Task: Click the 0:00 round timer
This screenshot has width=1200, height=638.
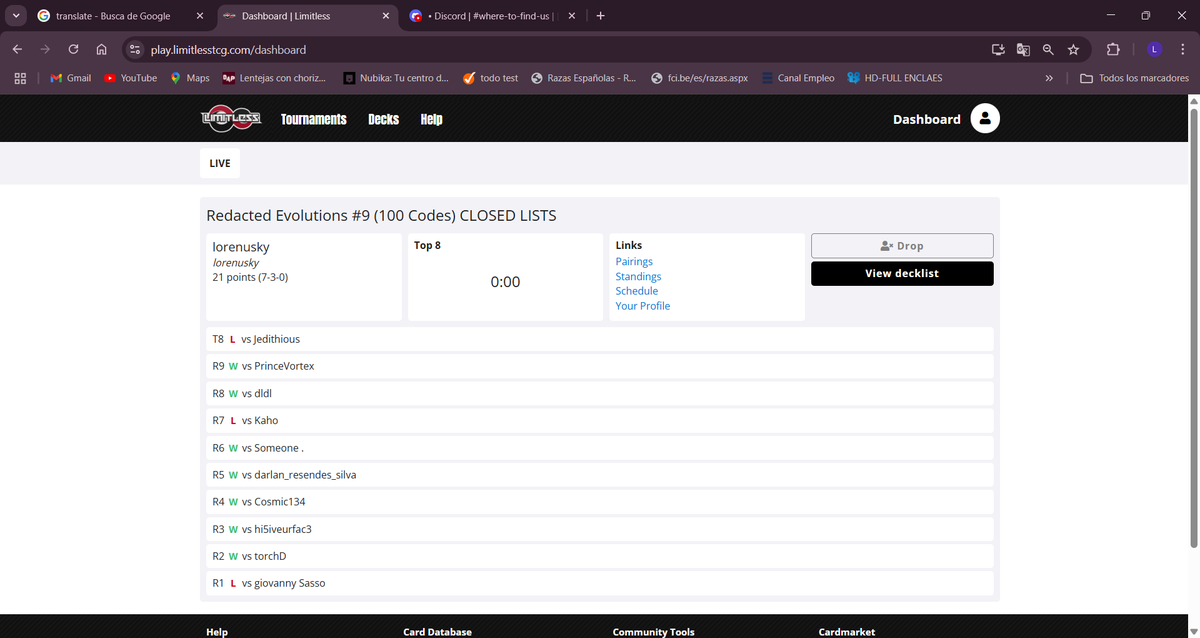Action: coord(505,282)
